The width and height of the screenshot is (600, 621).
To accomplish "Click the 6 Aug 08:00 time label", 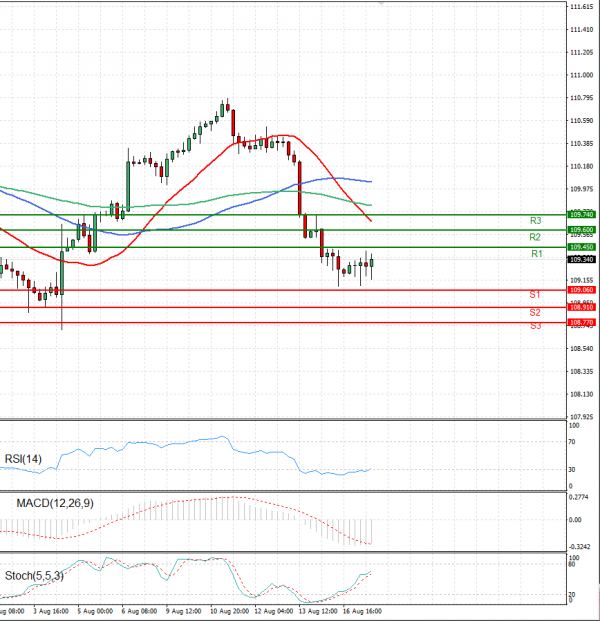I will (x=139, y=611).
